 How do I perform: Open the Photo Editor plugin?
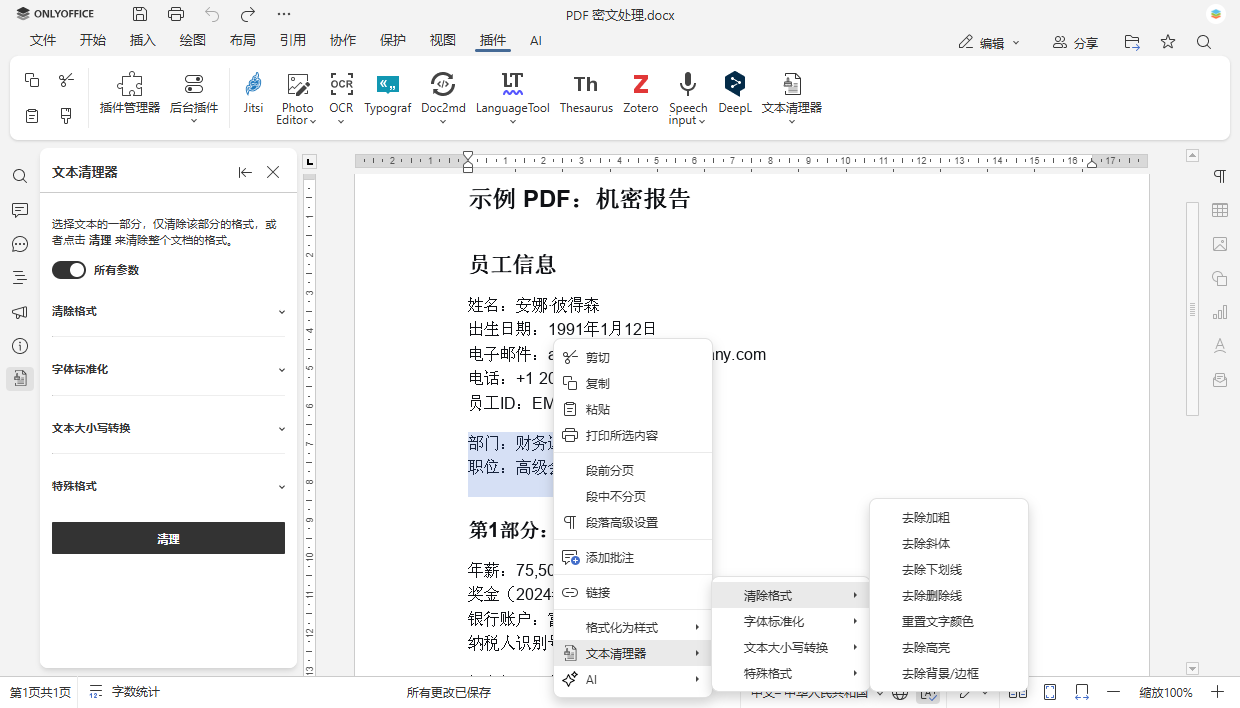pyautogui.click(x=296, y=96)
